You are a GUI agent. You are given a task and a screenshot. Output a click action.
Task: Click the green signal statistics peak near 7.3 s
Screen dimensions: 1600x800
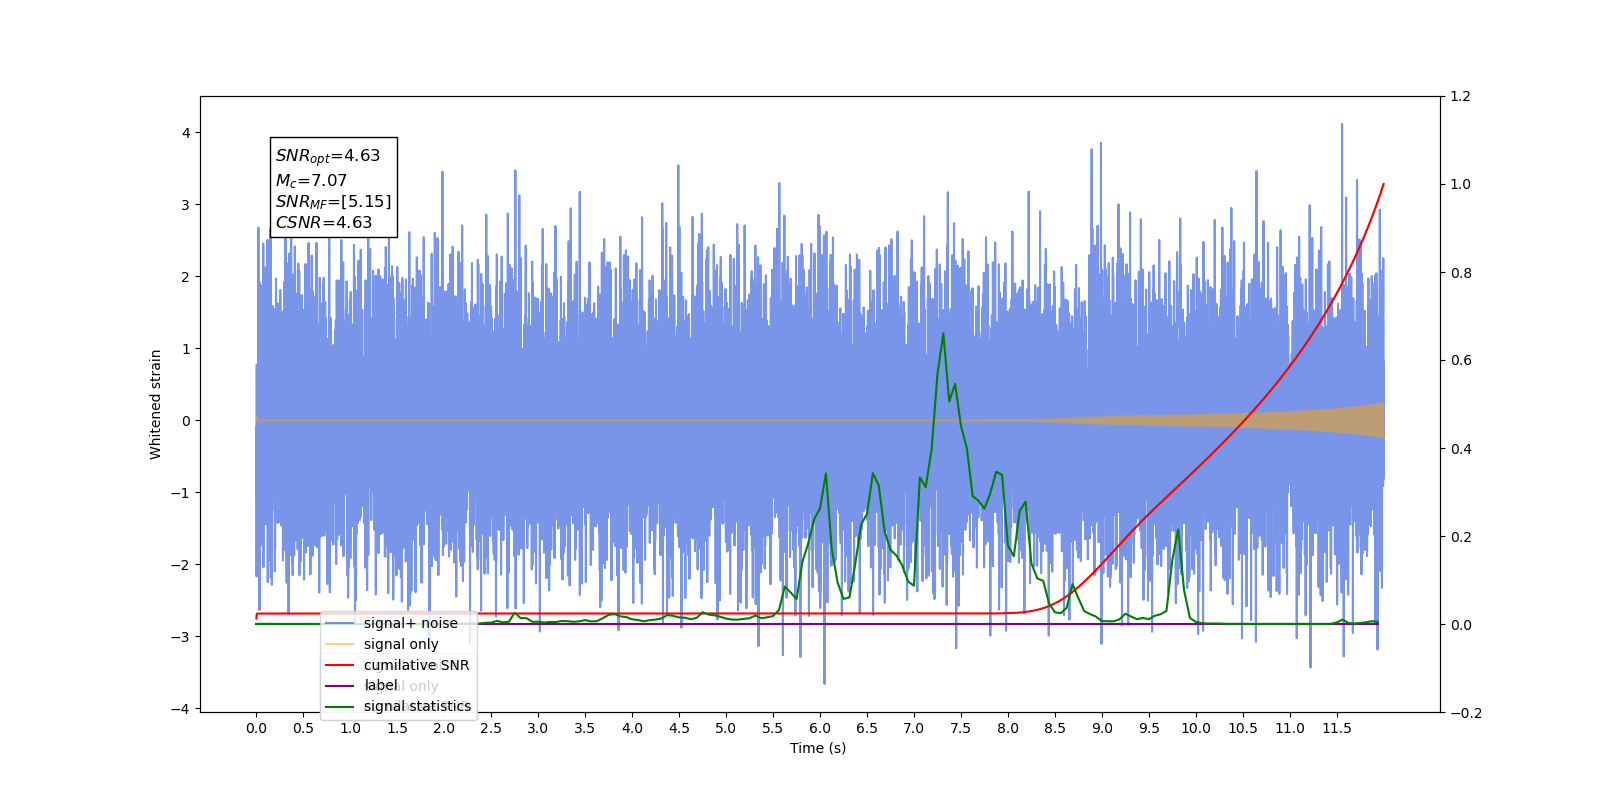[943, 334]
